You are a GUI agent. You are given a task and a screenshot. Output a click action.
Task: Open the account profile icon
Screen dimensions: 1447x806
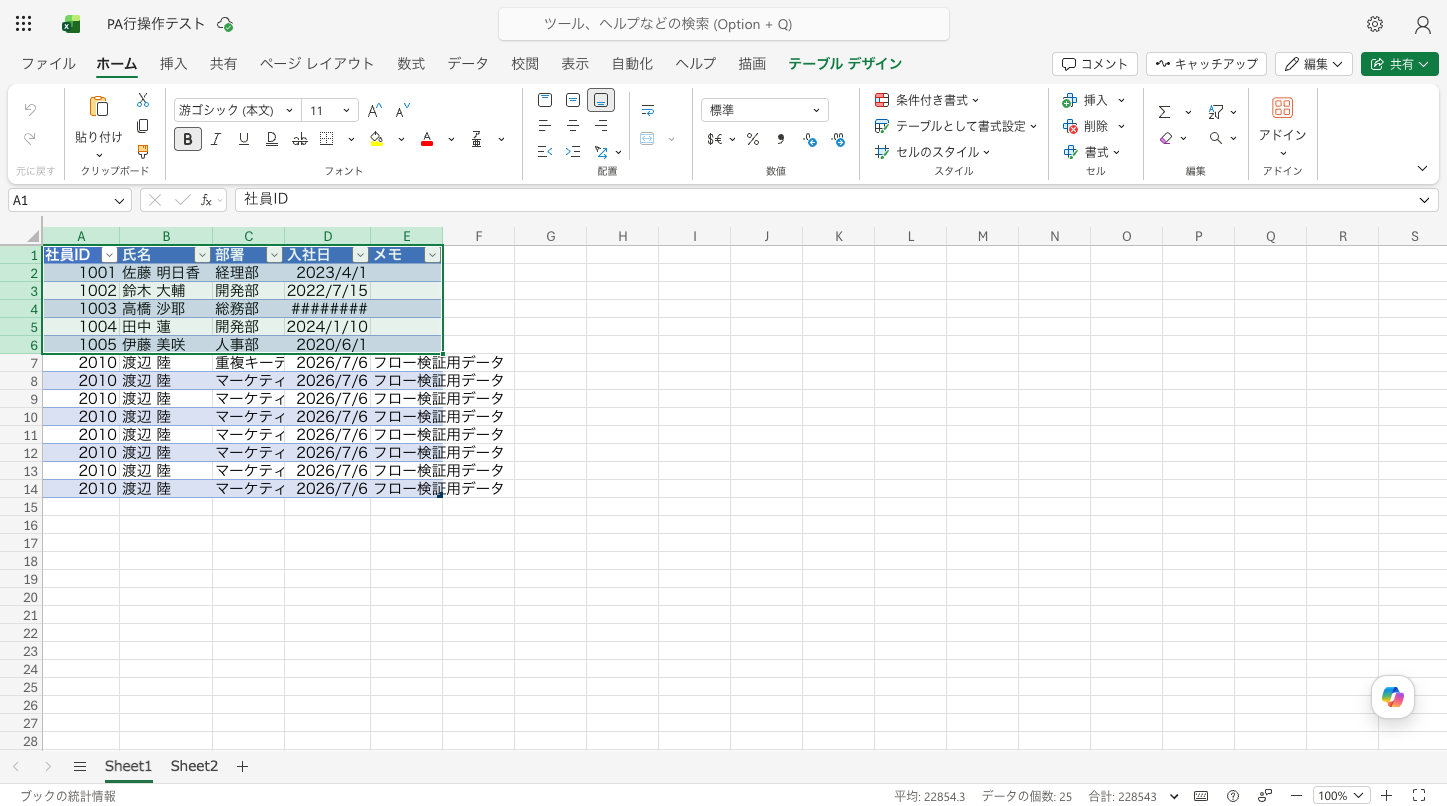tap(1422, 24)
